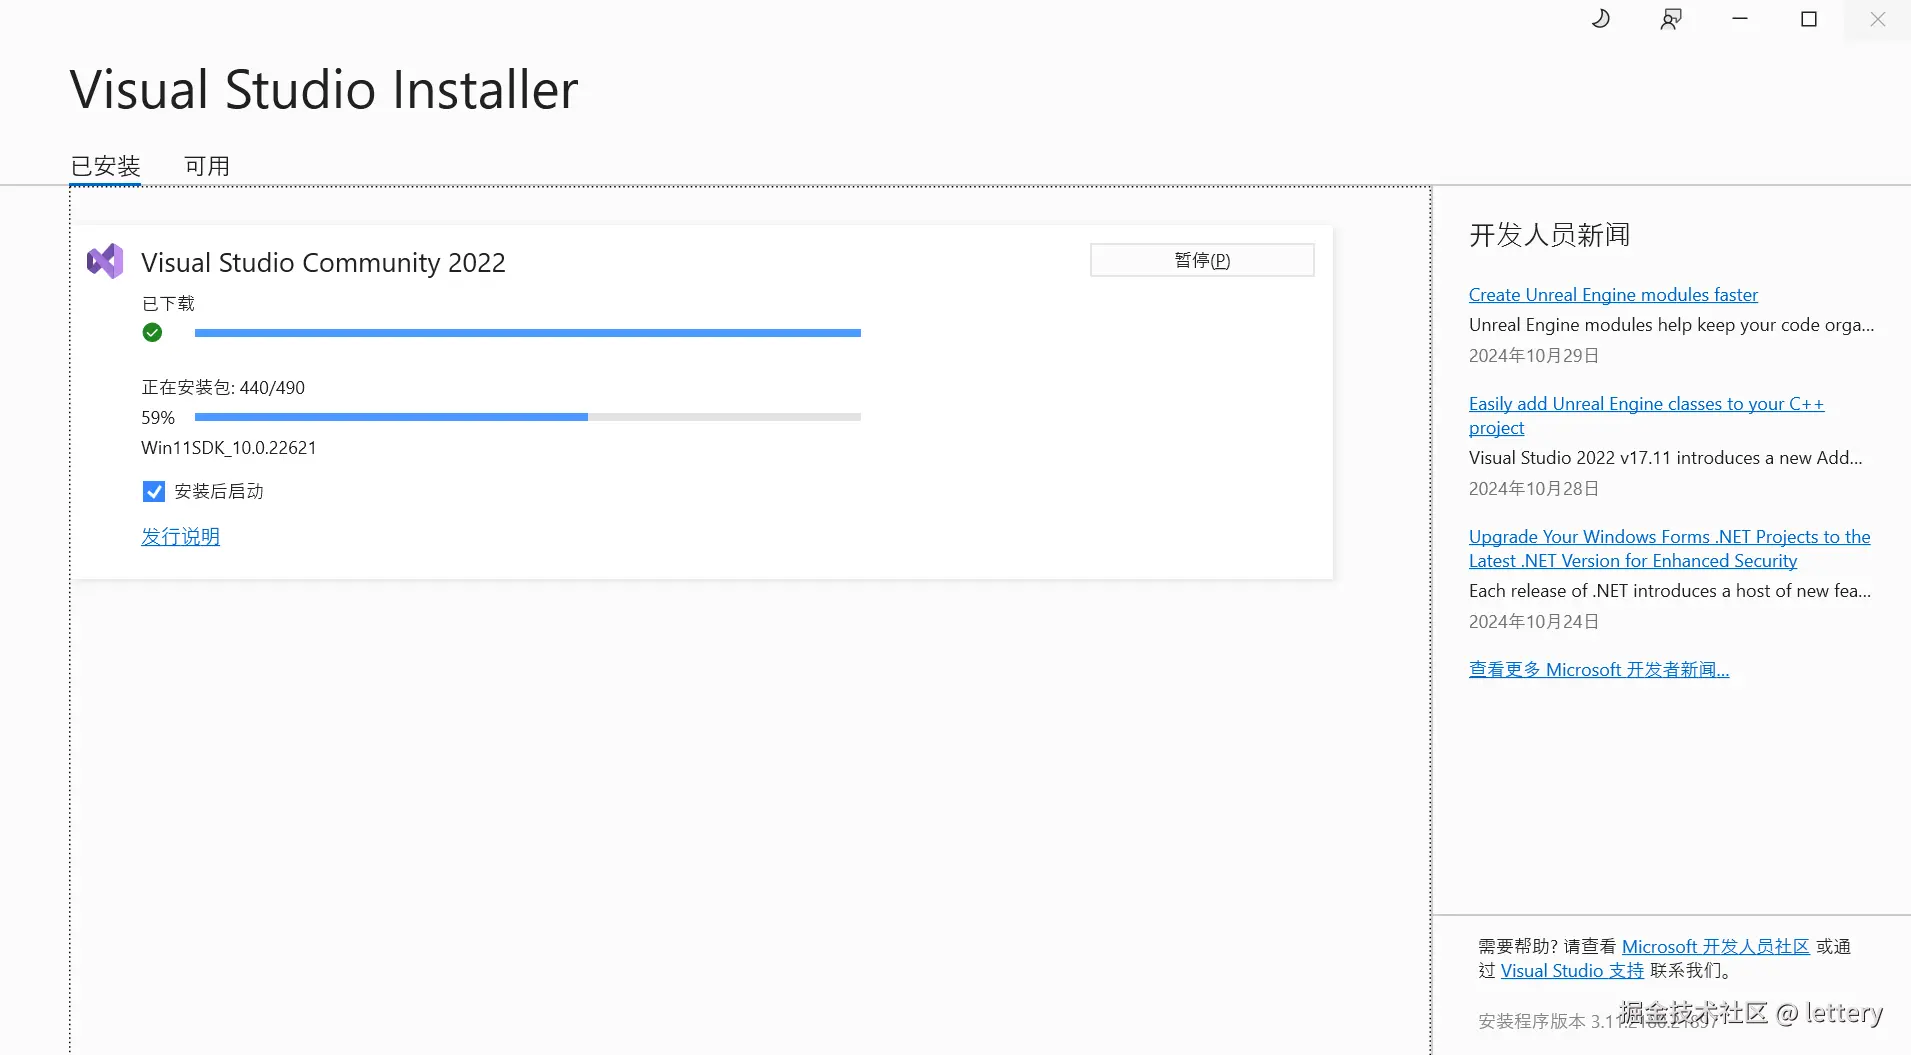Click the Visual Studio Community logo icon
The image size is (1911, 1055).
click(x=105, y=262)
